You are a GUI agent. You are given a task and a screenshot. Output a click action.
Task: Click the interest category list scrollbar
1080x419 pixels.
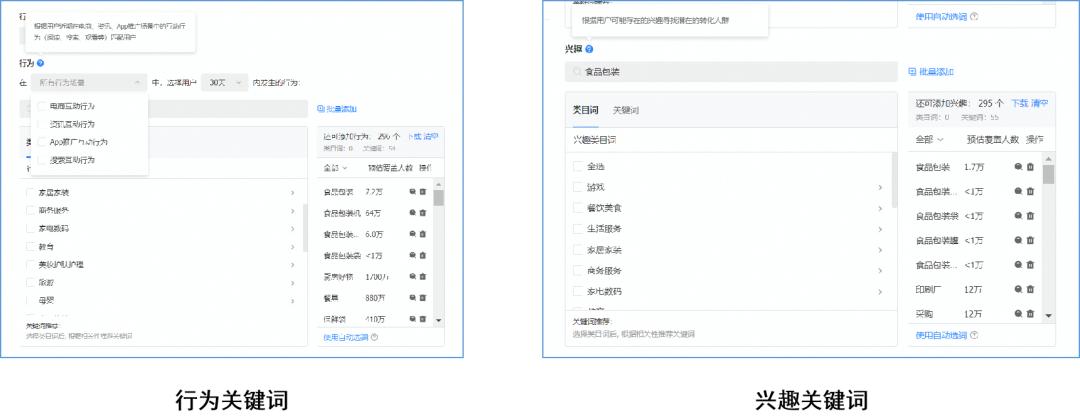(895, 180)
